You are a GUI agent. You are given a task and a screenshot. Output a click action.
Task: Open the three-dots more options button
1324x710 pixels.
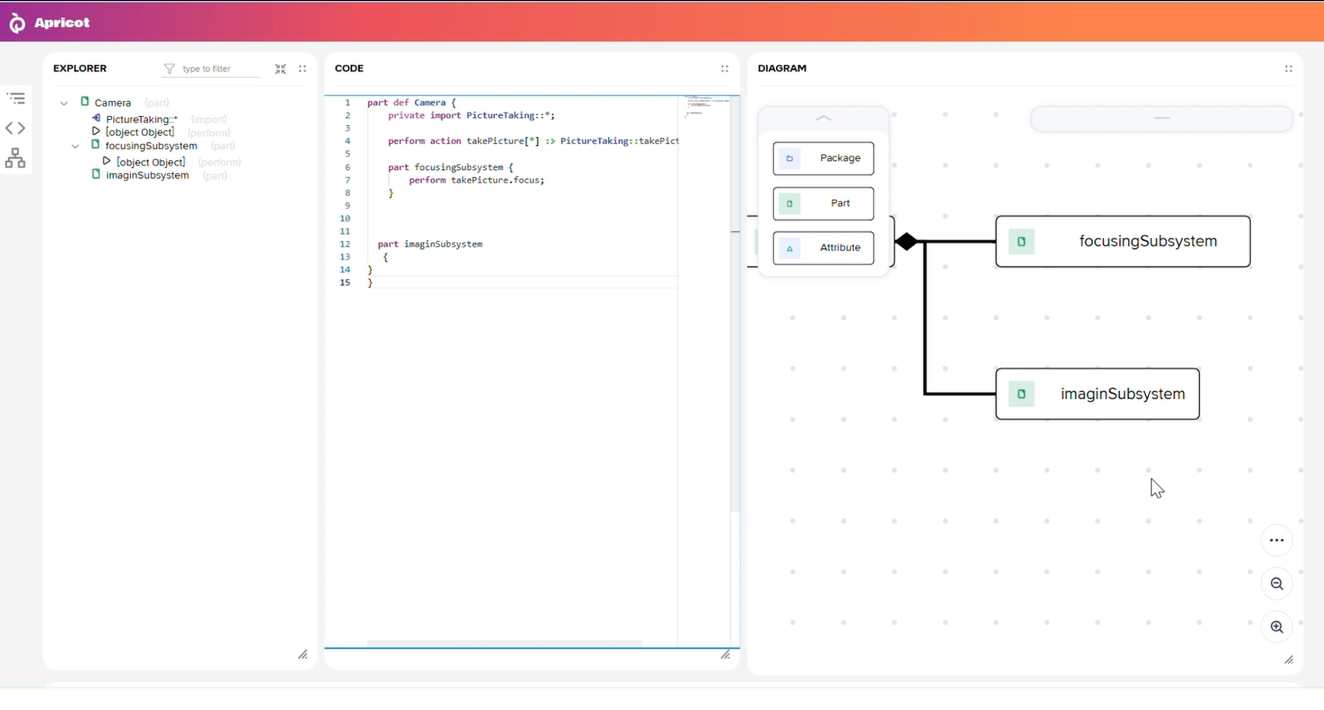point(1277,541)
